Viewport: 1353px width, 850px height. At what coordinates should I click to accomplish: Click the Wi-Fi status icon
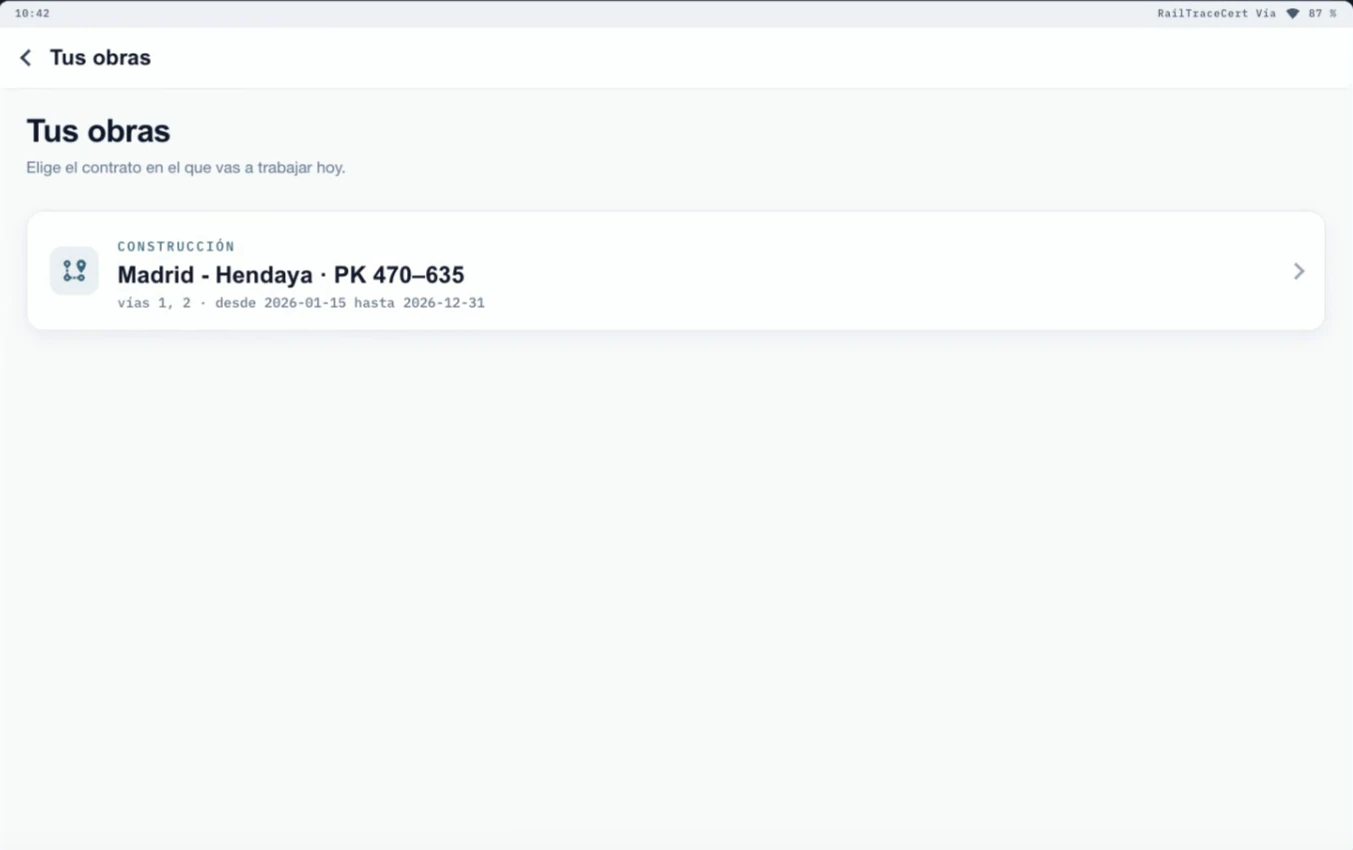[1292, 14]
